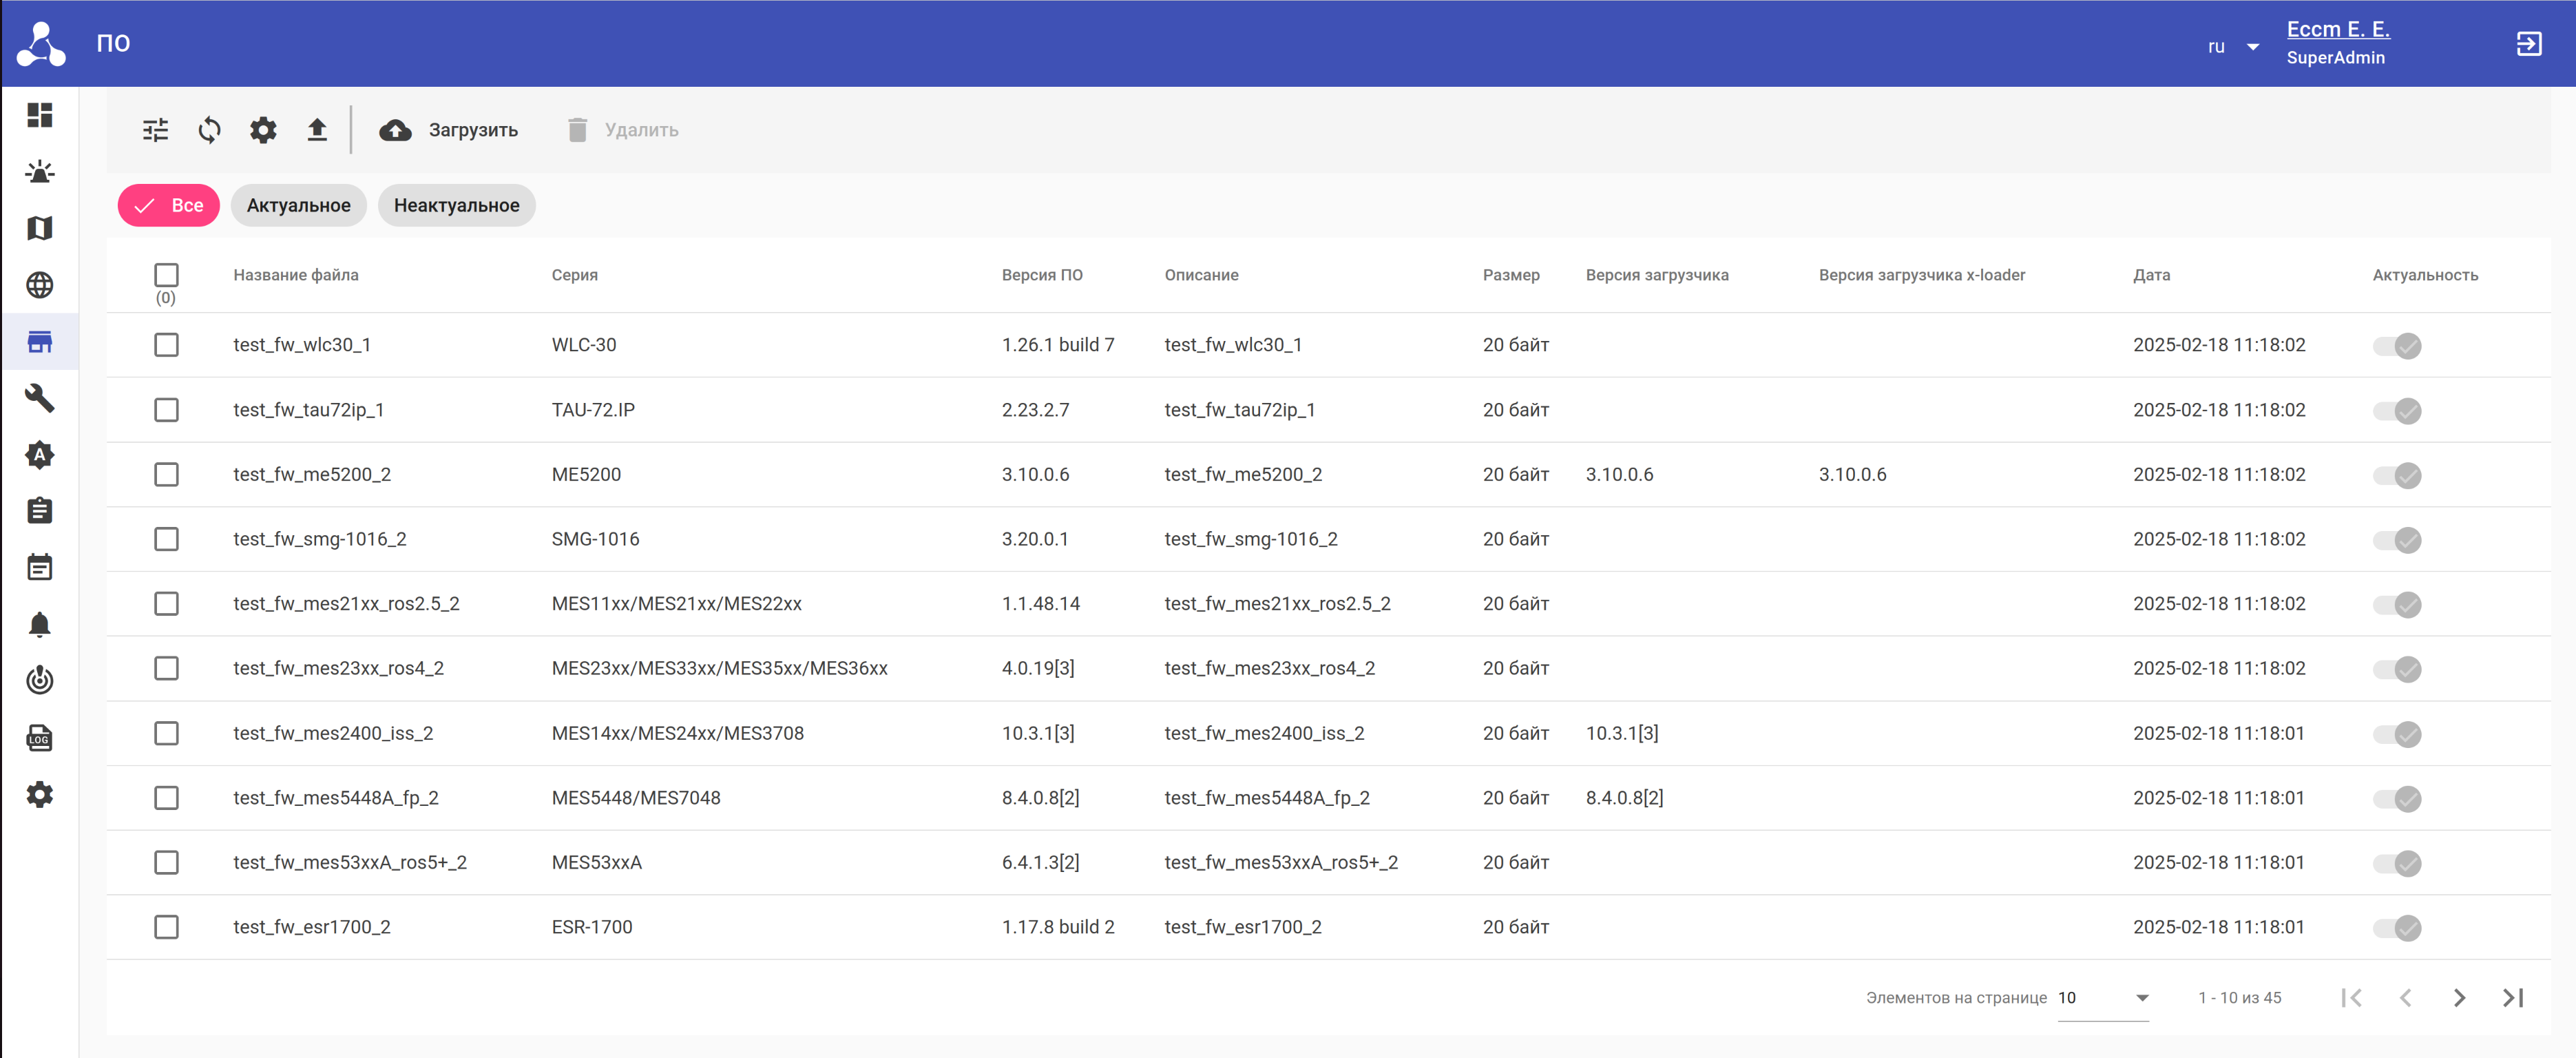Screen dimensions: 2576x1058
Task: Expand the items per page dropdown
Action: pyautogui.click(x=2103, y=998)
